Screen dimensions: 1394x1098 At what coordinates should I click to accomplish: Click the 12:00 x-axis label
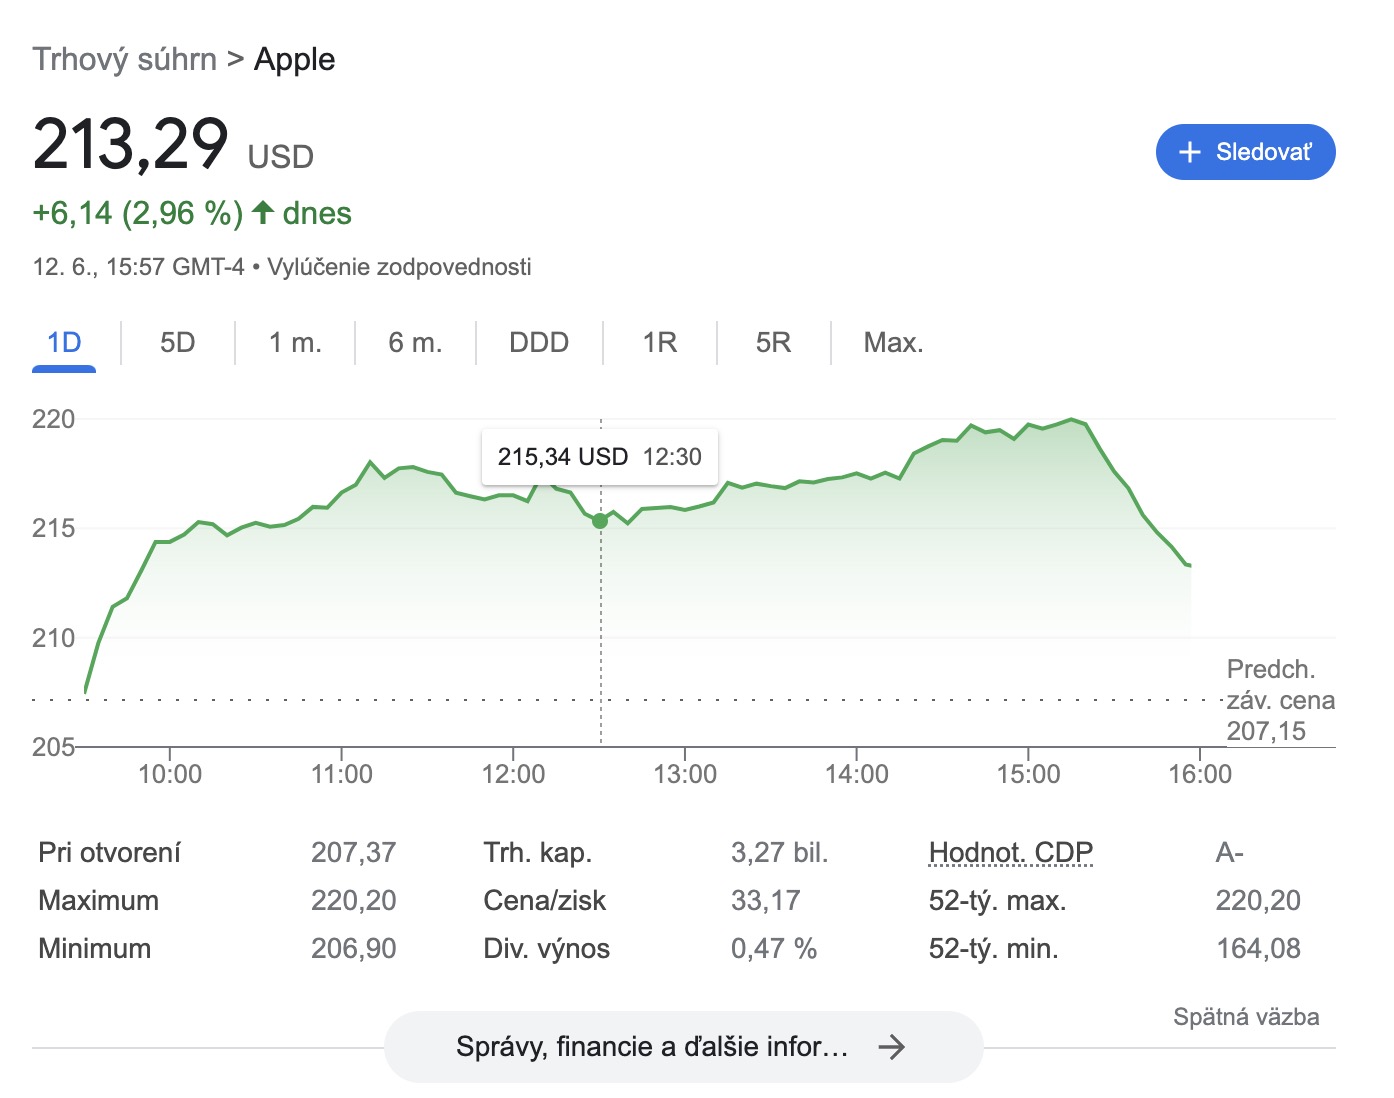click(513, 774)
